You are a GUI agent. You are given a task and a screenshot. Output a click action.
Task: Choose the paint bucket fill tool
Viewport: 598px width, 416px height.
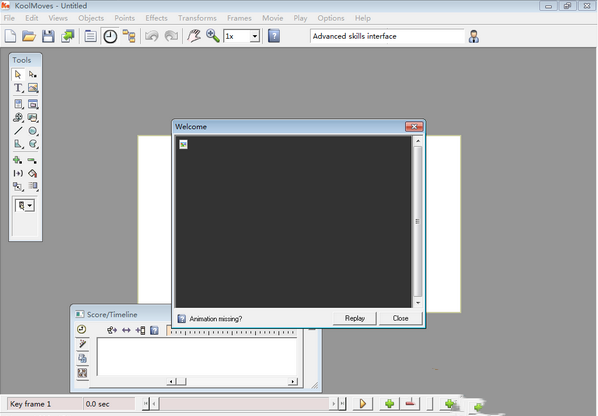[33, 173]
